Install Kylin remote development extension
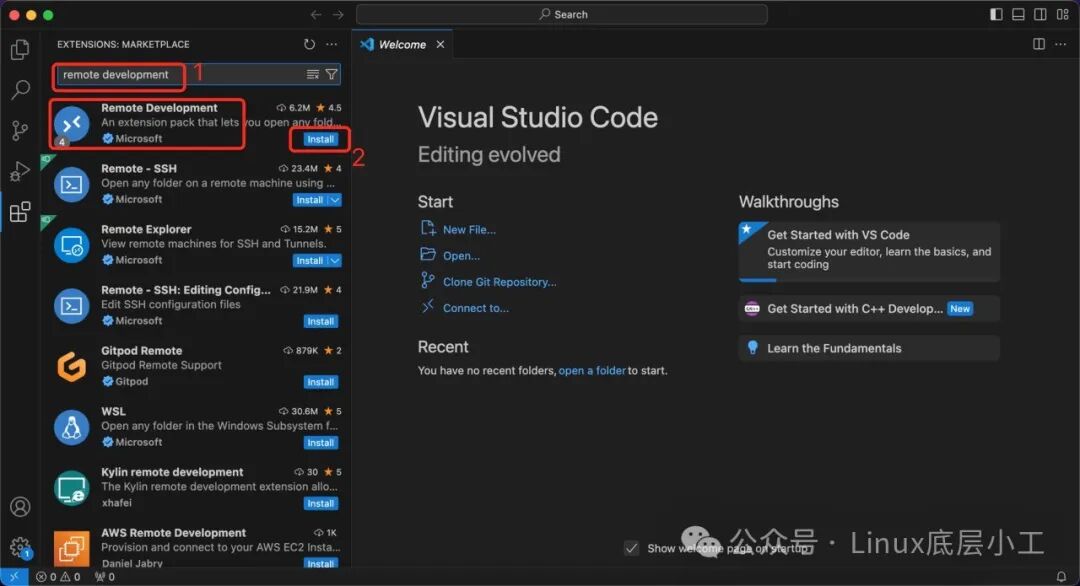The image size is (1080, 586). click(x=320, y=503)
